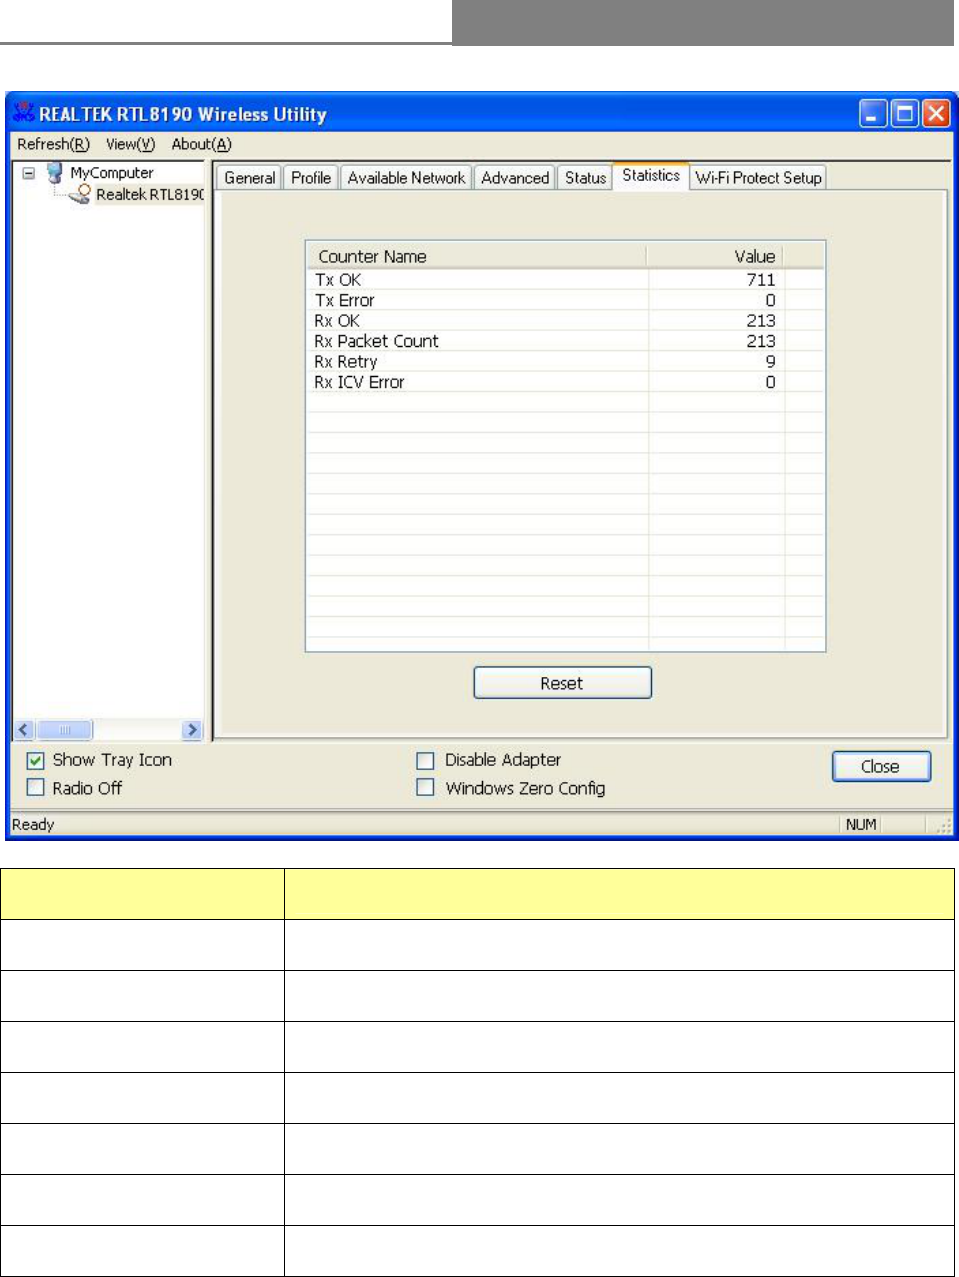Minimize the Wireless Utility window
Image resolution: width=959 pixels, height=1277 pixels.
coord(873,114)
